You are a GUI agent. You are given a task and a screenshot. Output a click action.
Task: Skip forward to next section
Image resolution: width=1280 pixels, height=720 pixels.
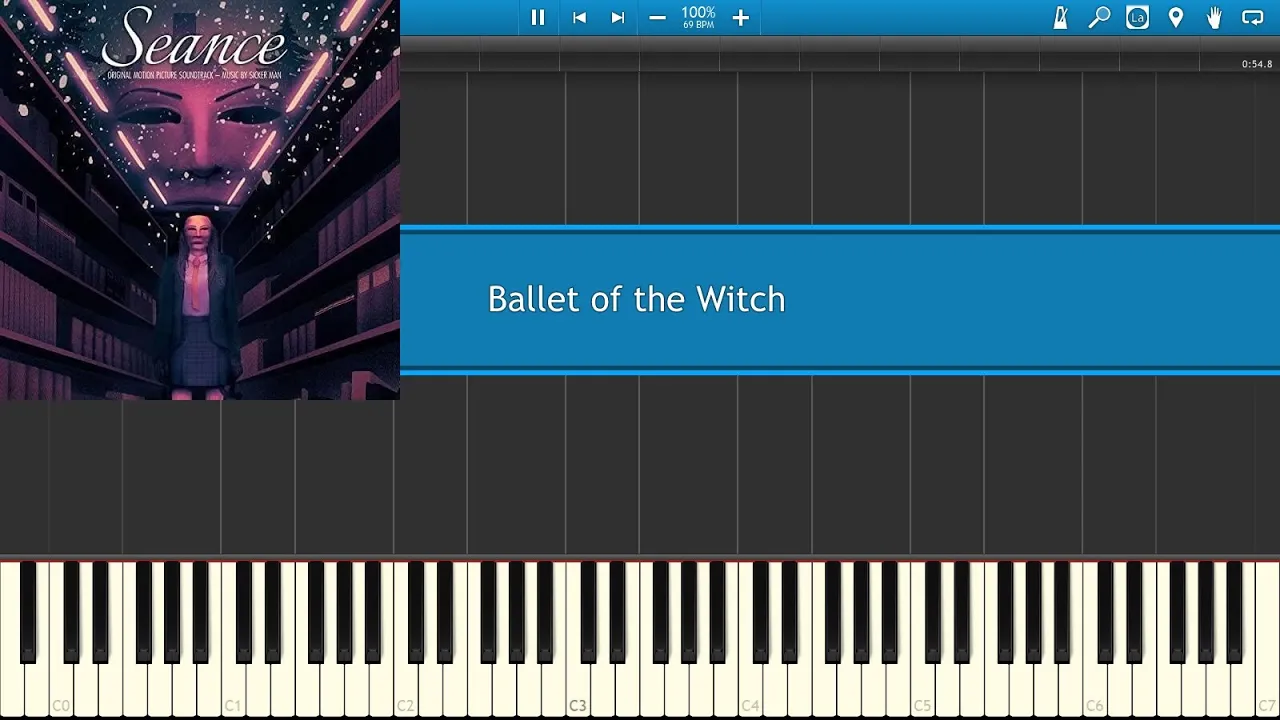click(618, 17)
